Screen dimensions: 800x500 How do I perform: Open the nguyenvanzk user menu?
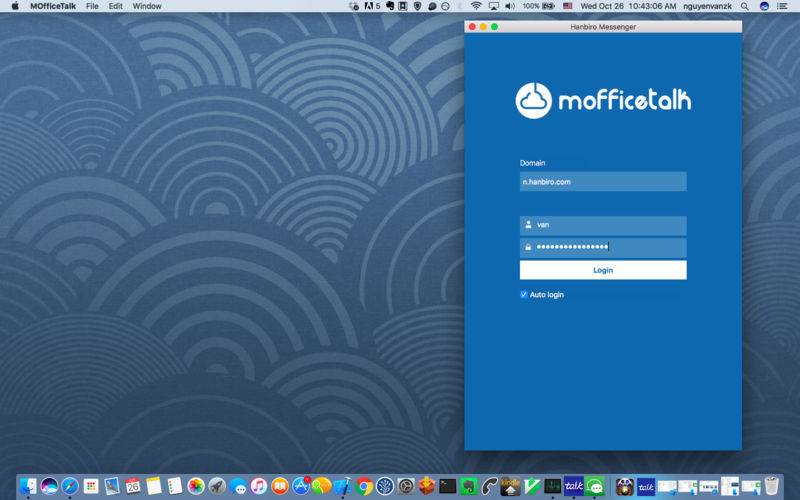[707, 6]
